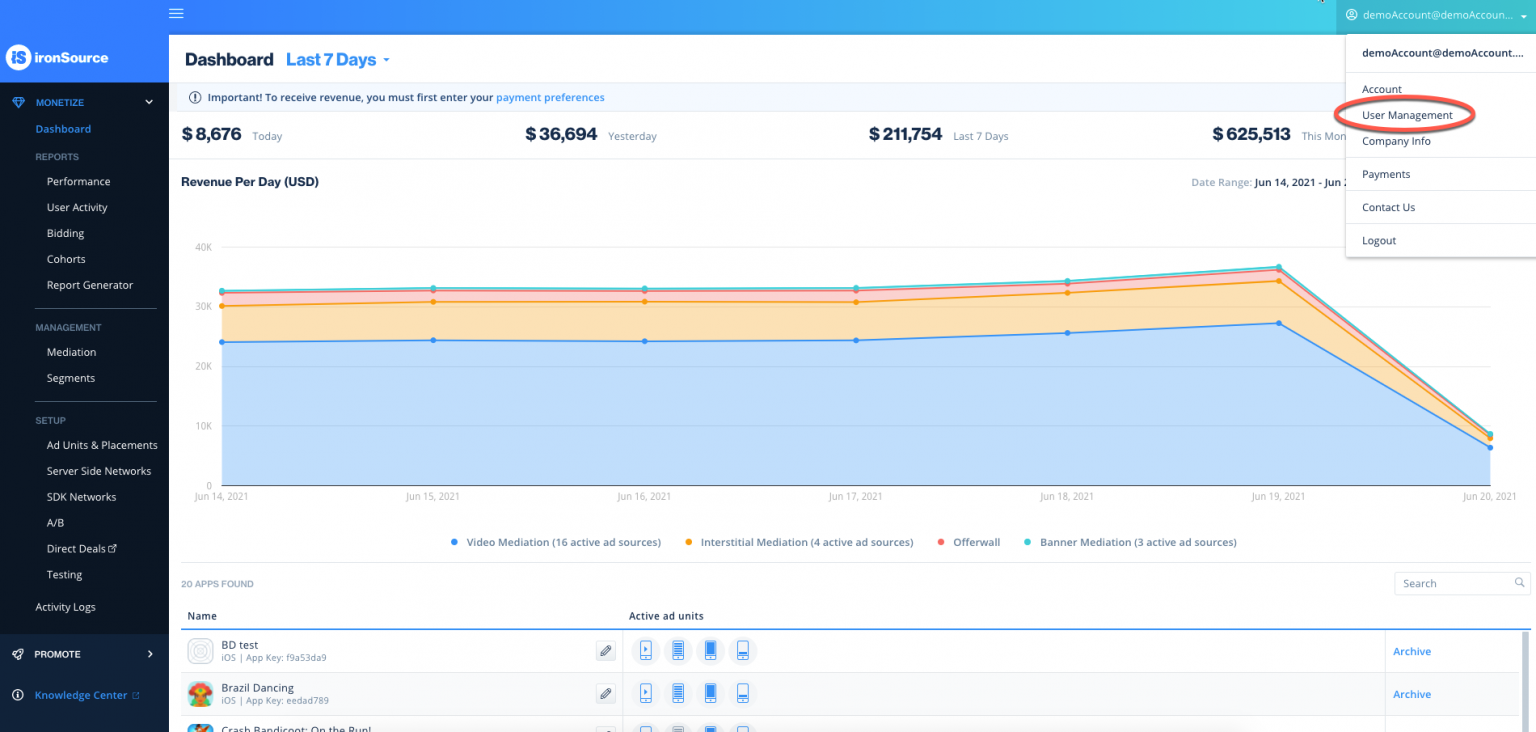This screenshot has width=1536, height=732.
Task: Select User Management from account menu
Action: click(1407, 115)
